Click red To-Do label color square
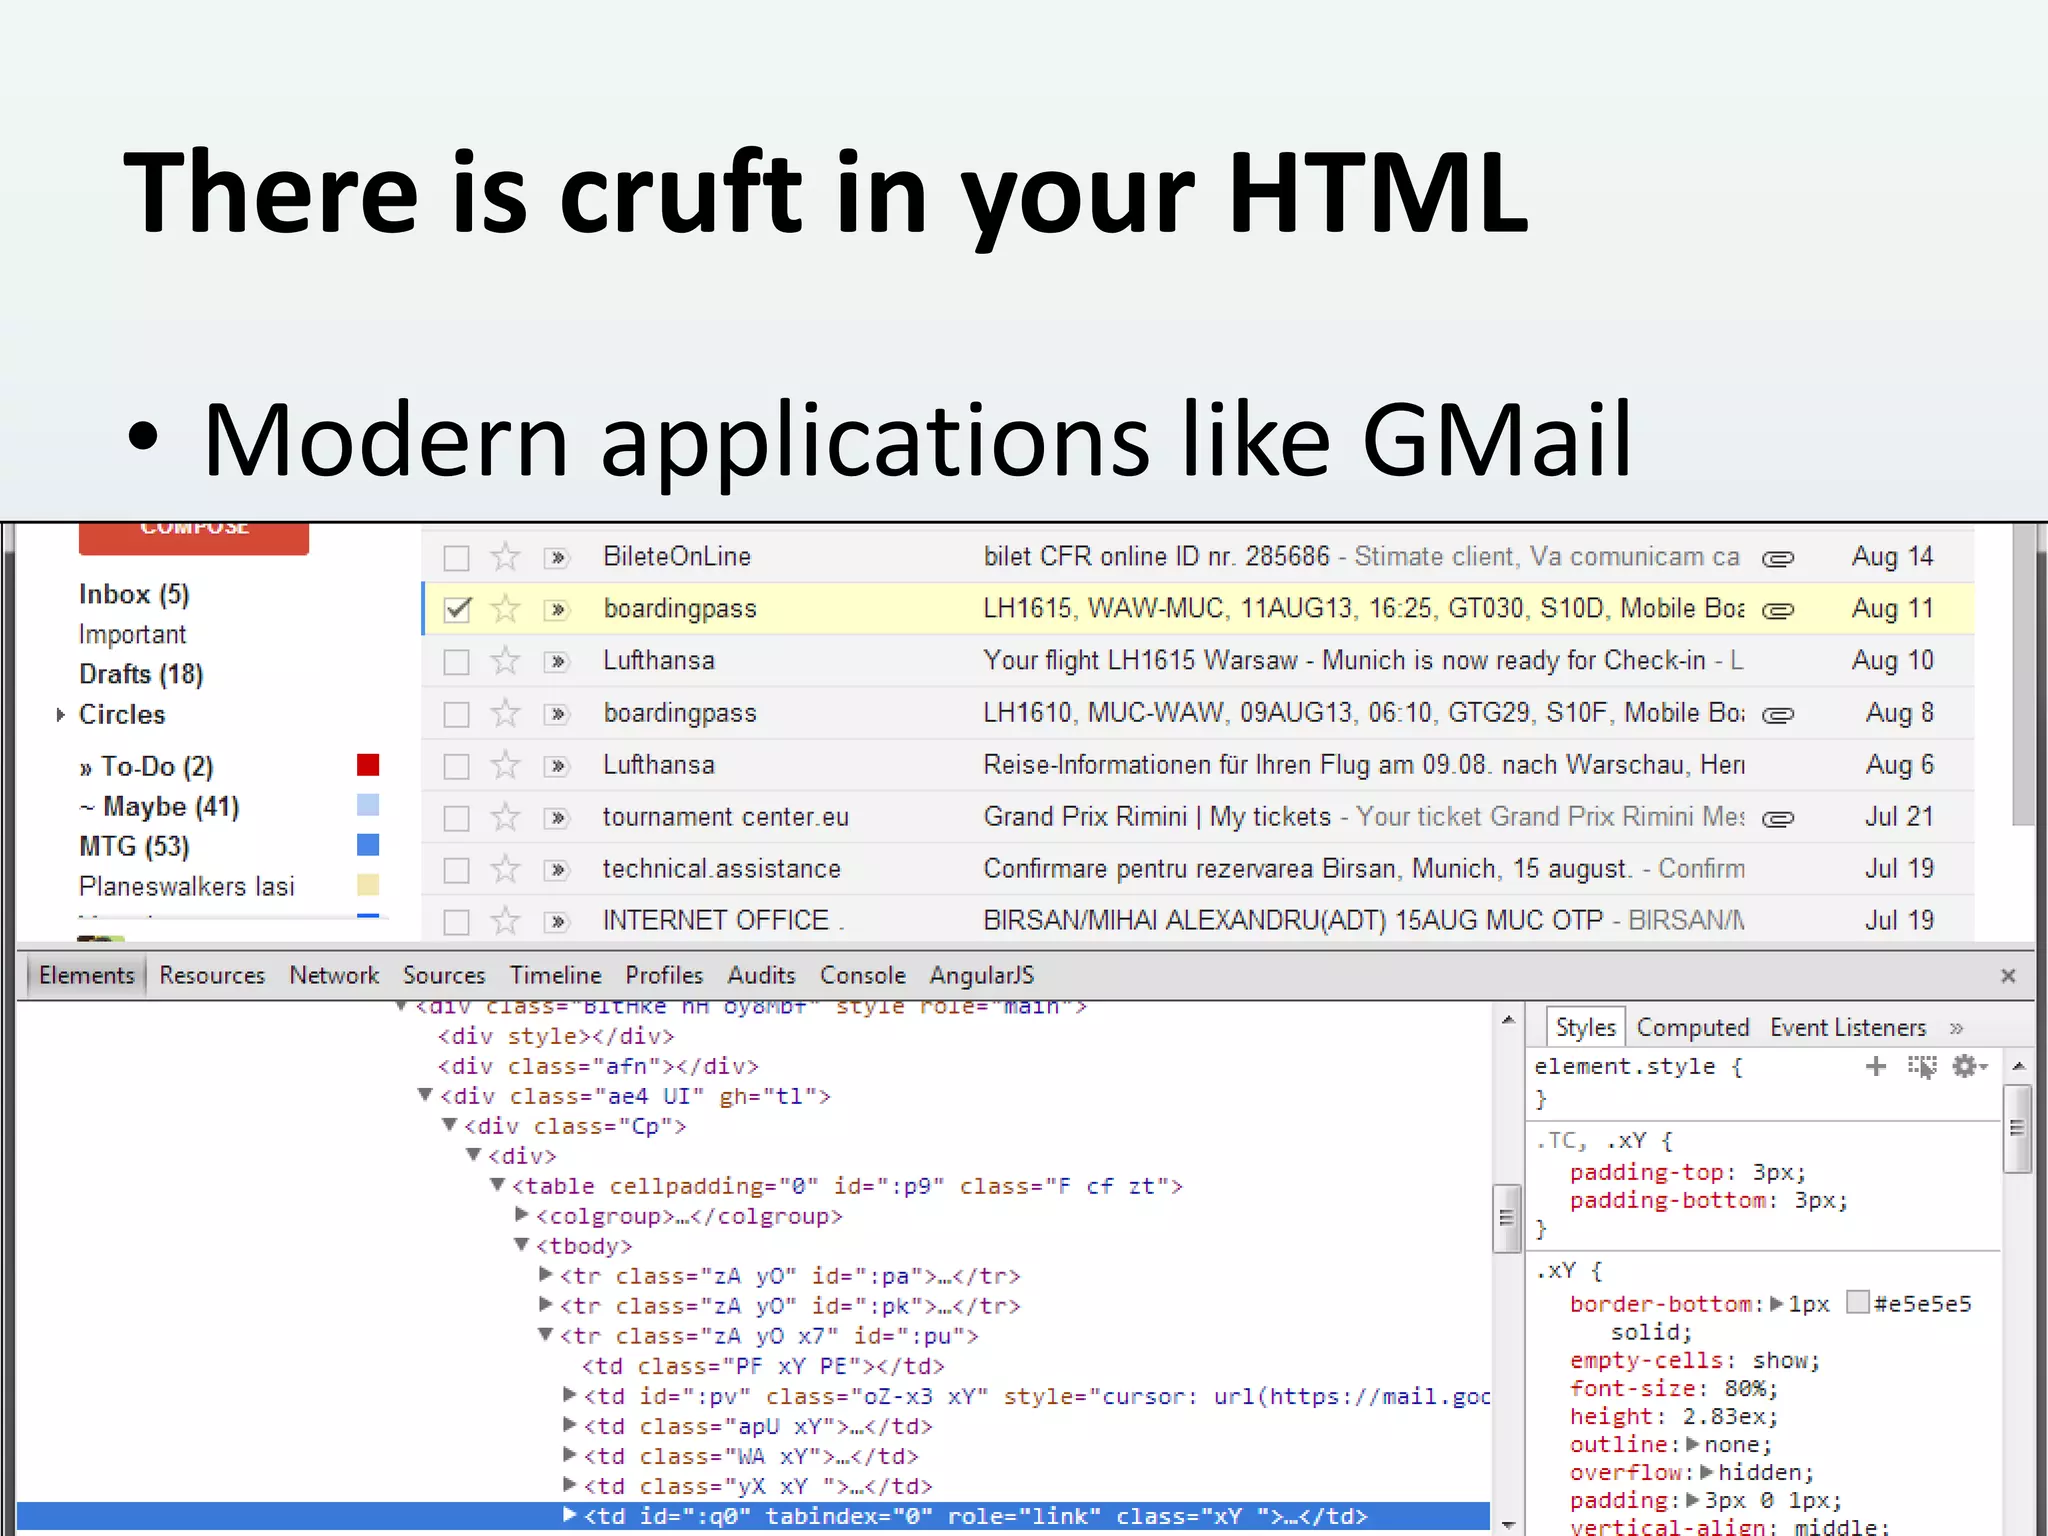This screenshot has height=1536, width=2048. point(368,765)
